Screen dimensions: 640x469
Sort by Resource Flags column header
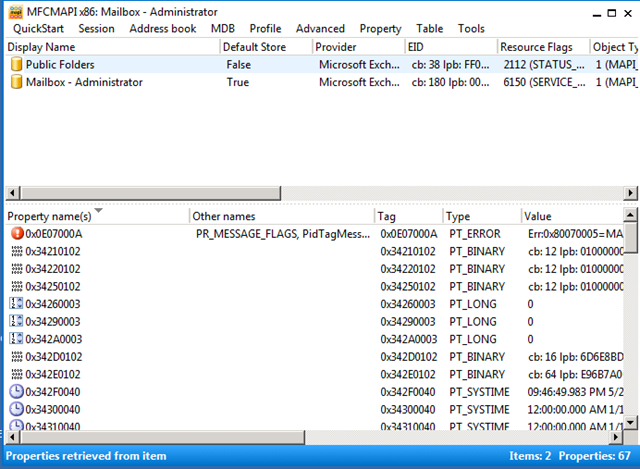[544, 47]
